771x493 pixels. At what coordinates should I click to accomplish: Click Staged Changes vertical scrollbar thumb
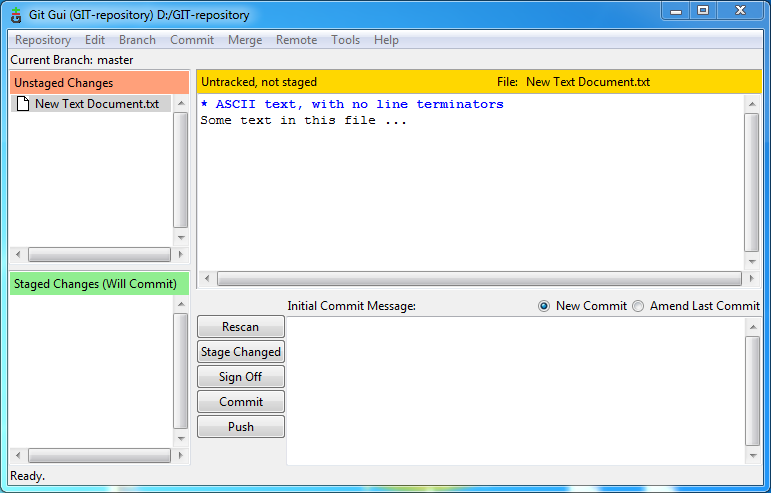coord(181,371)
